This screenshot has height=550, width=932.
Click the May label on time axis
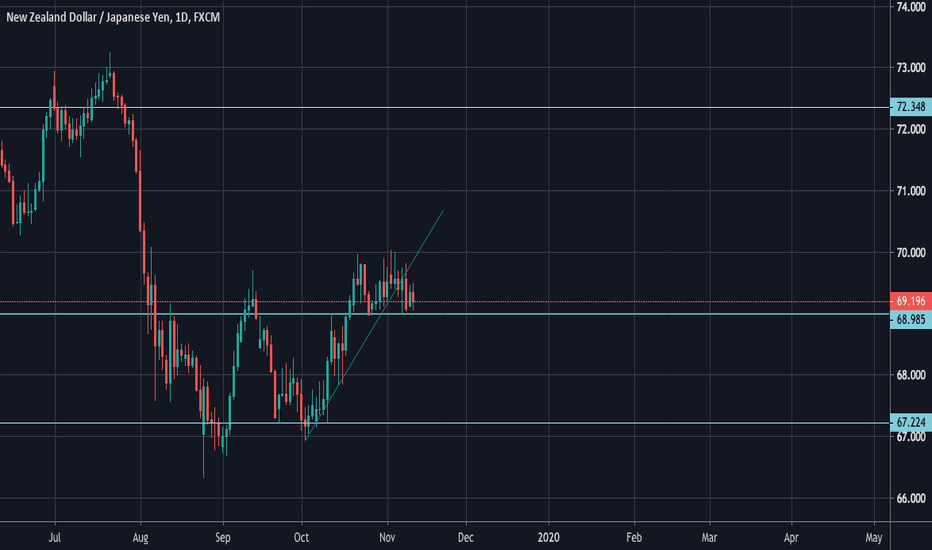(x=873, y=538)
